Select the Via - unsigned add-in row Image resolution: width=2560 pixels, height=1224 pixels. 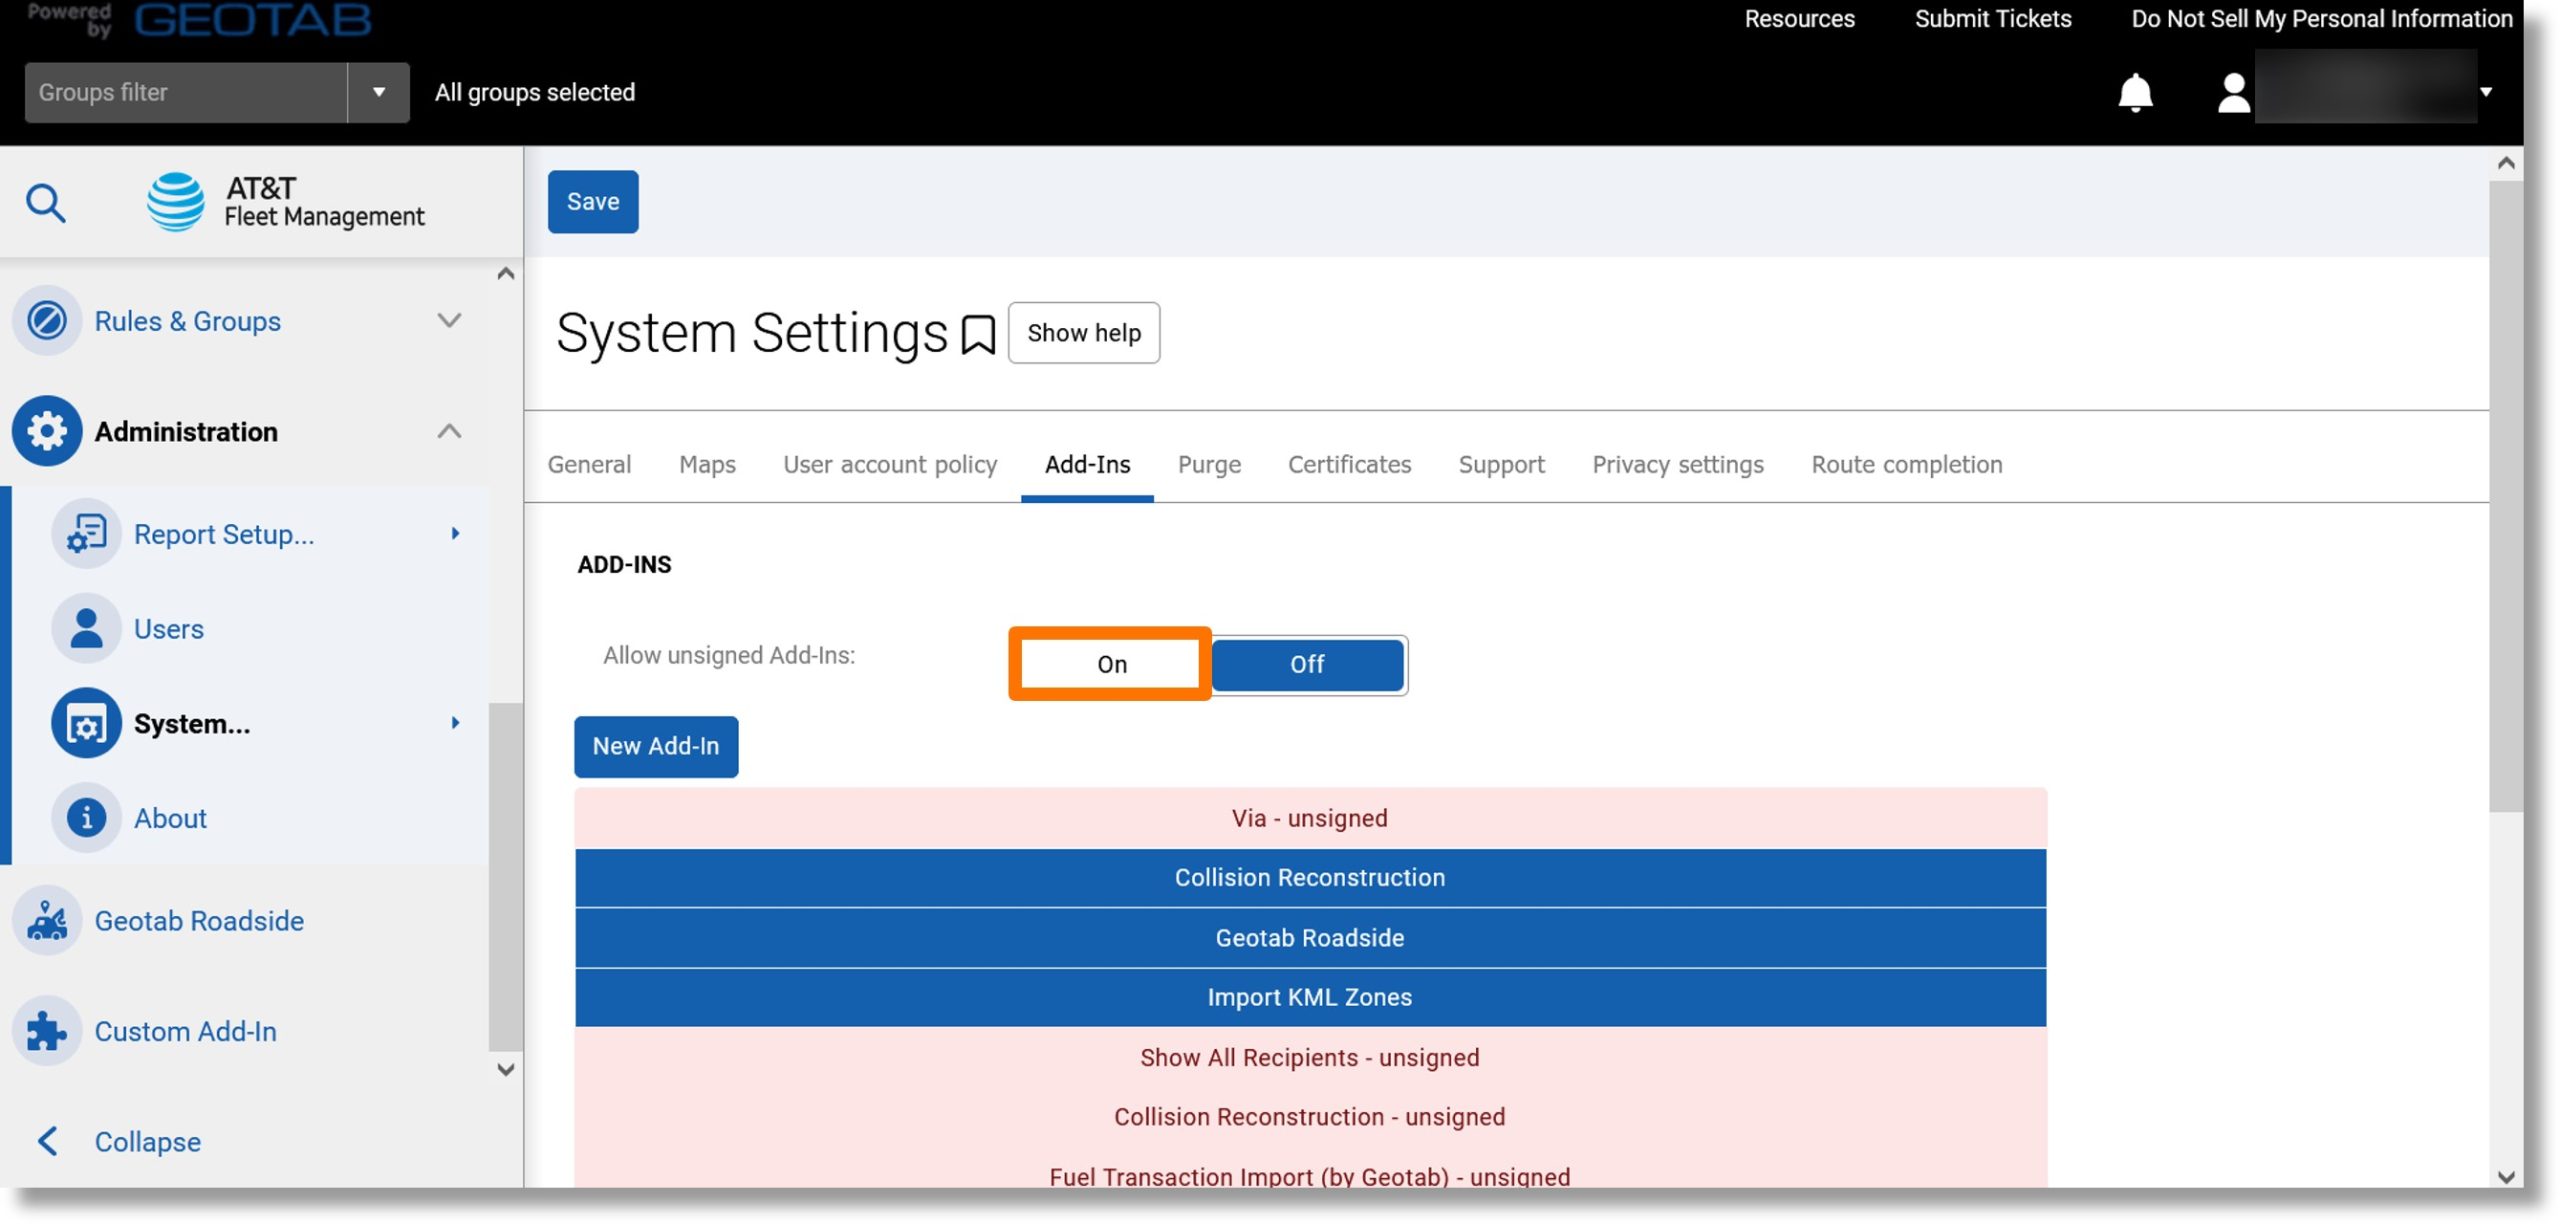[x=1310, y=819]
